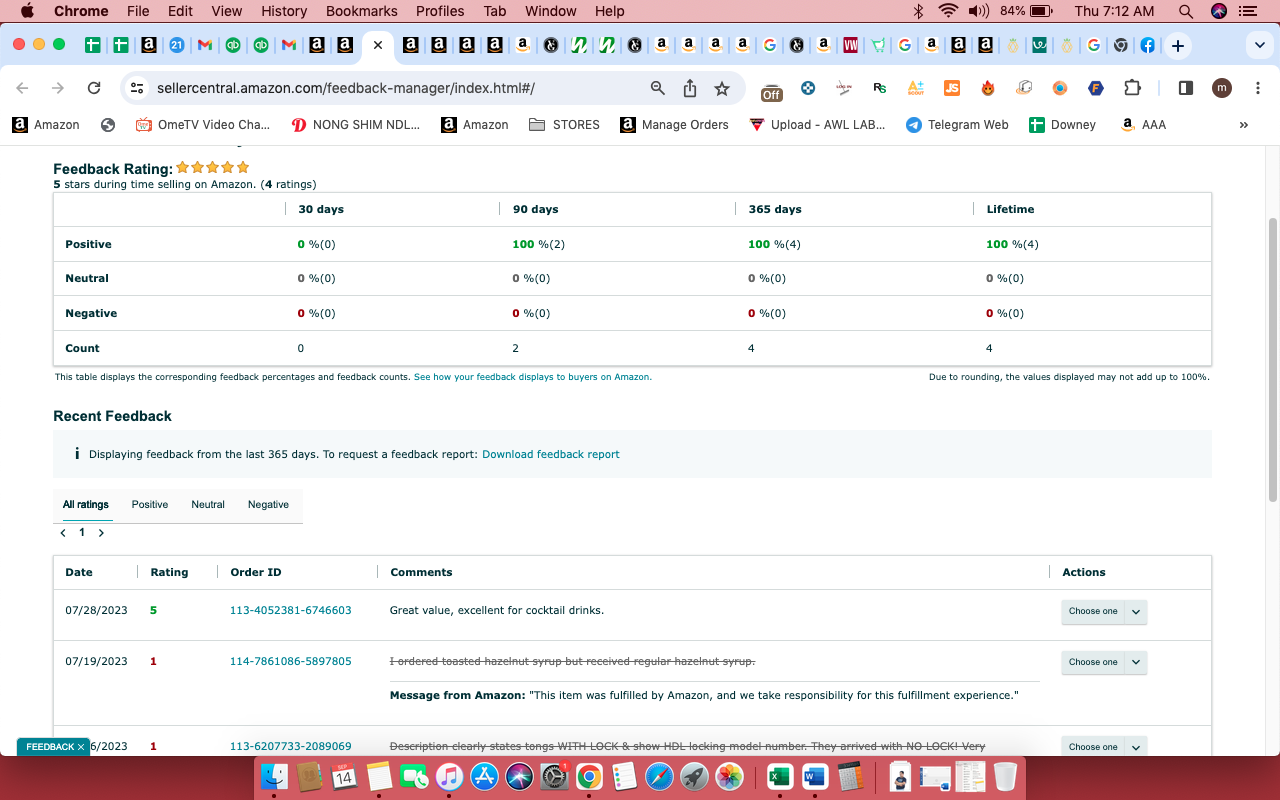Open Photos app from the Dock

click(729, 776)
